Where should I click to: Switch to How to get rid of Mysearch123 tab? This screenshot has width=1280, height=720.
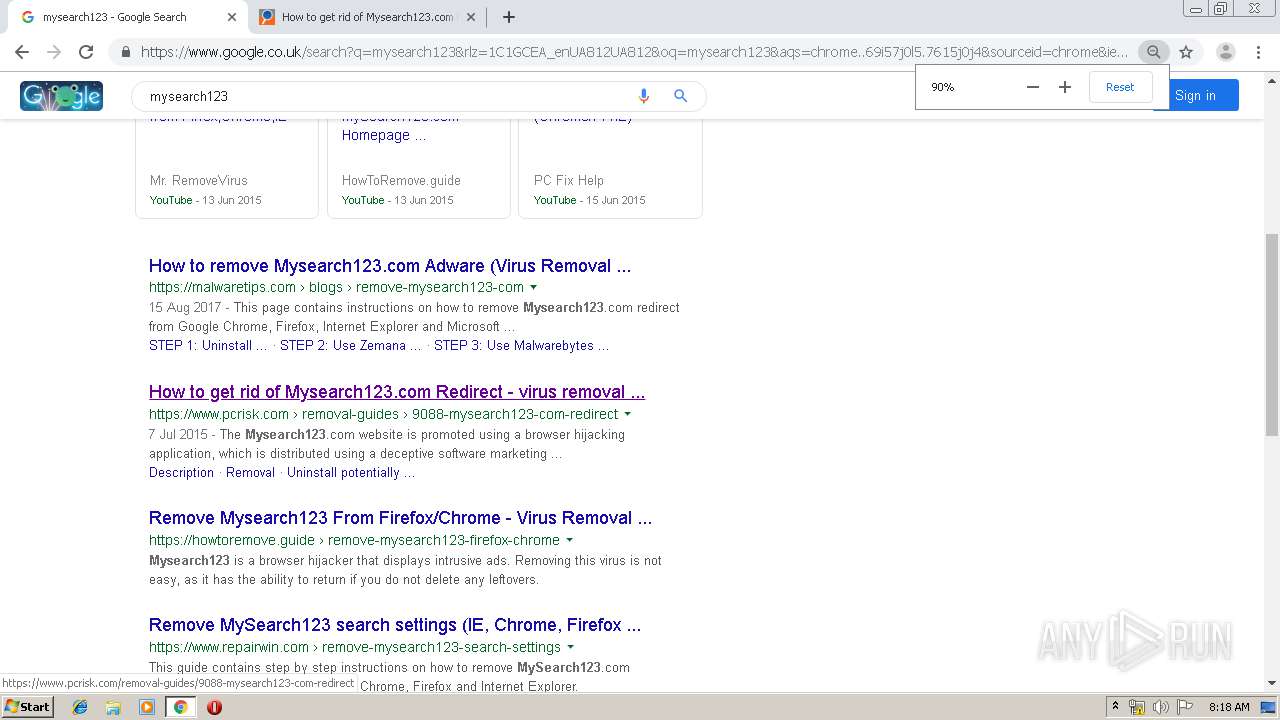(366, 17)
